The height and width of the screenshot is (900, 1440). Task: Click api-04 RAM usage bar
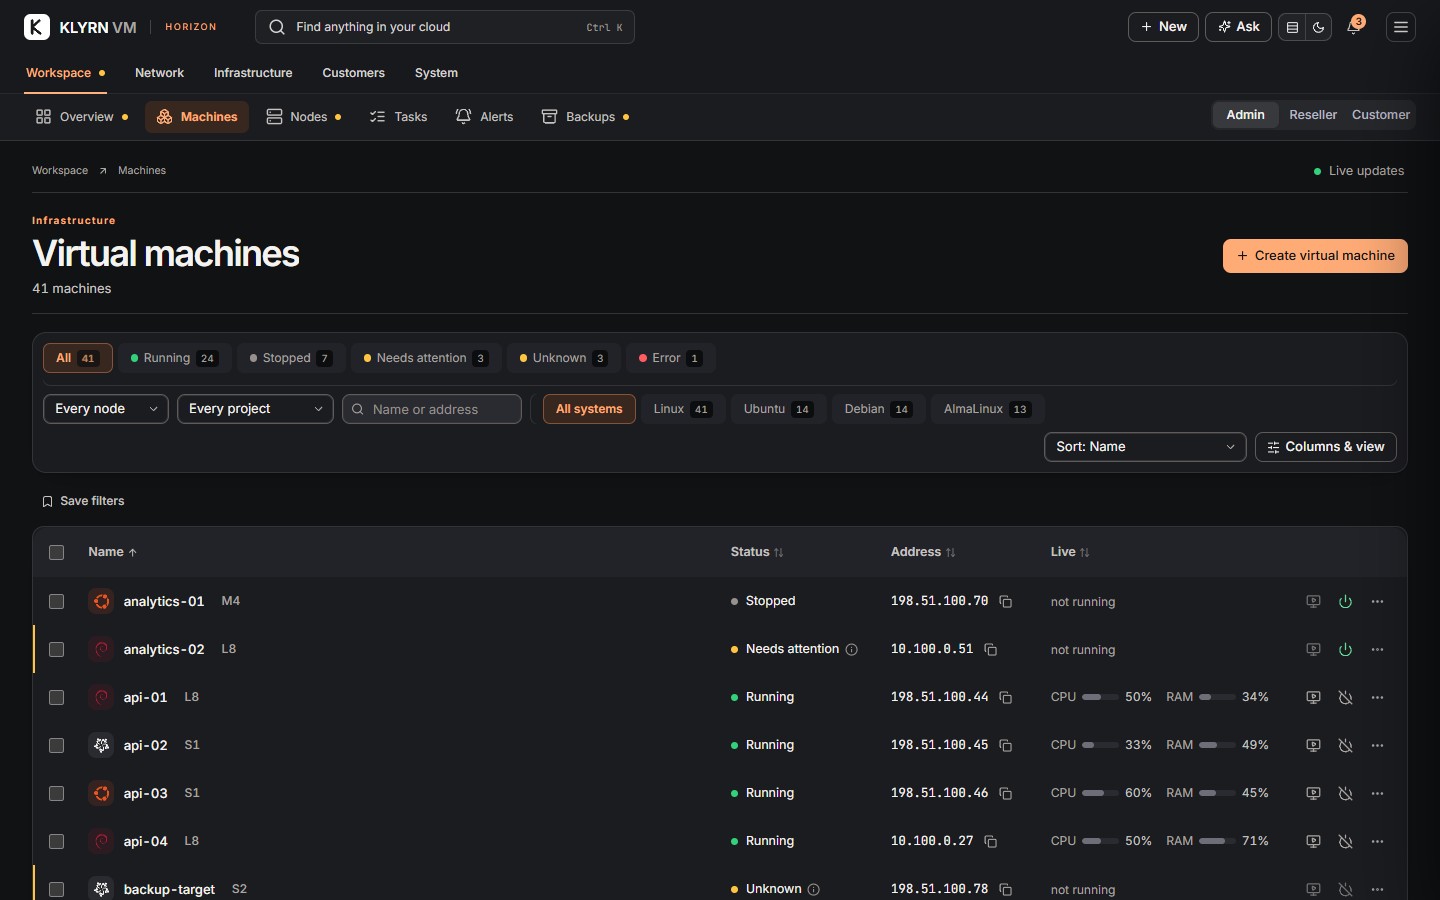click(1217, 841)
